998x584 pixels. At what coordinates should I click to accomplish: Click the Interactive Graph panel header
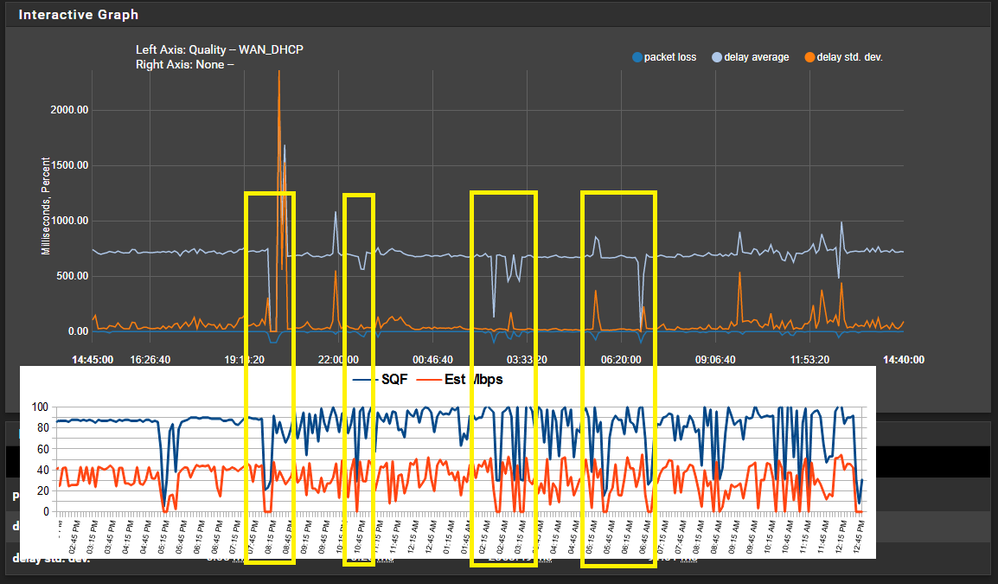(x=79, y=15)
